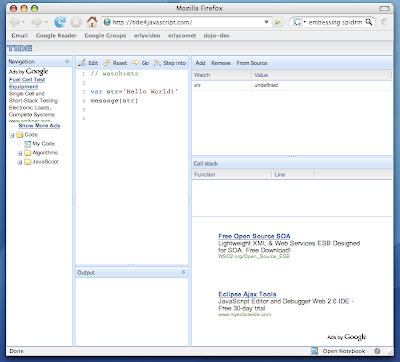Click the Step into button
The height and width of the screenshot is (362, 400).
[170, 63]
